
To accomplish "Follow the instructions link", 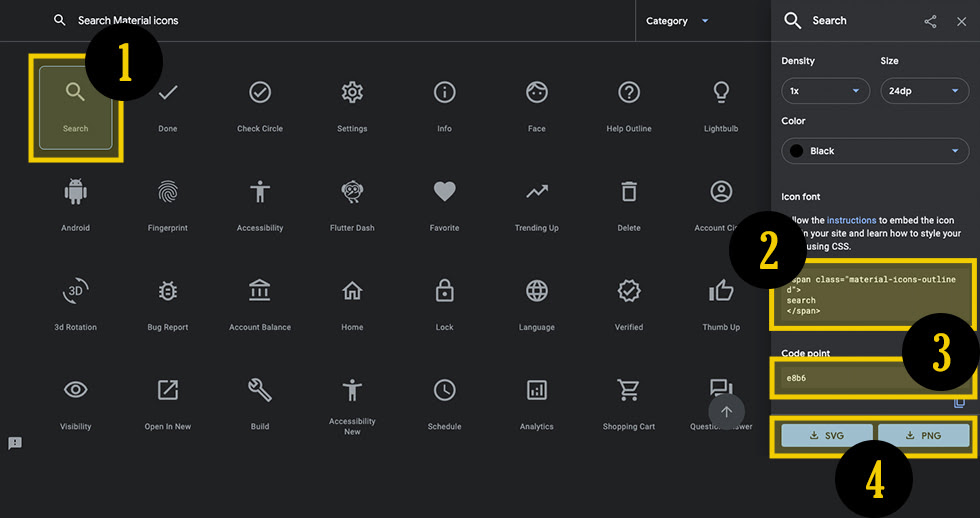I will [851, 220].
